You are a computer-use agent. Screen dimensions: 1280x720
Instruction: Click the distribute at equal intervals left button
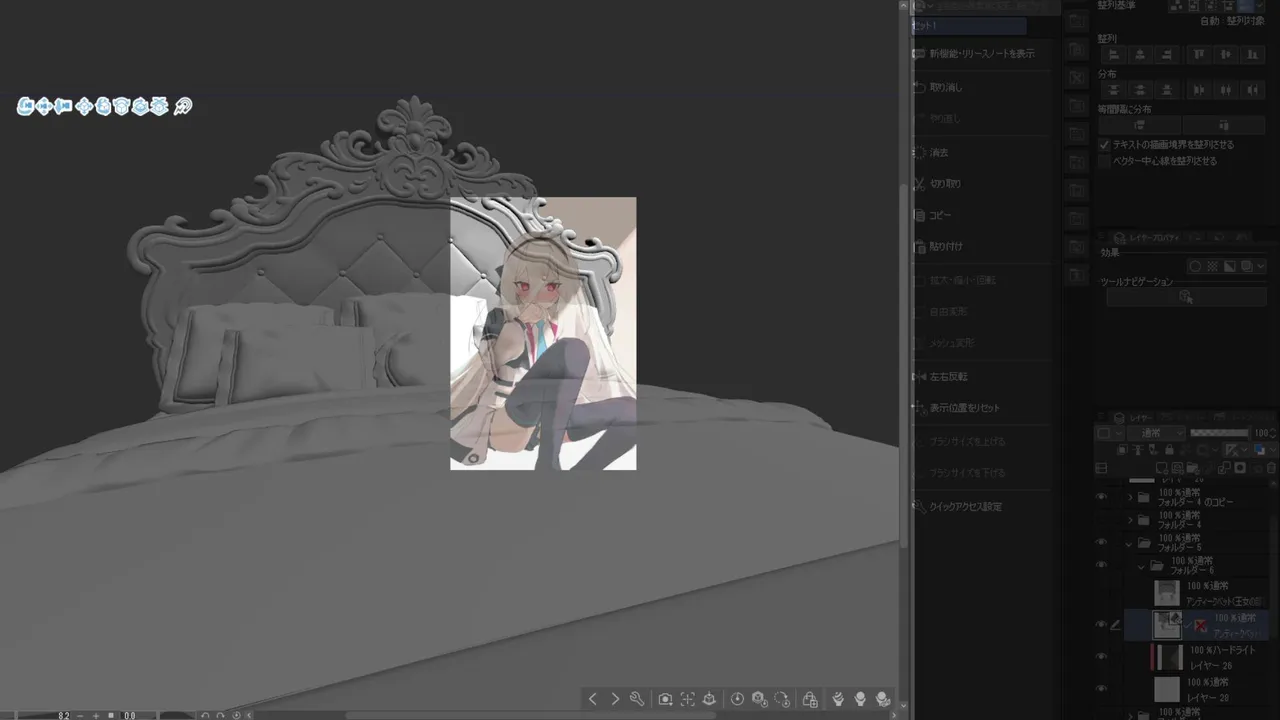pos(1140,125)
